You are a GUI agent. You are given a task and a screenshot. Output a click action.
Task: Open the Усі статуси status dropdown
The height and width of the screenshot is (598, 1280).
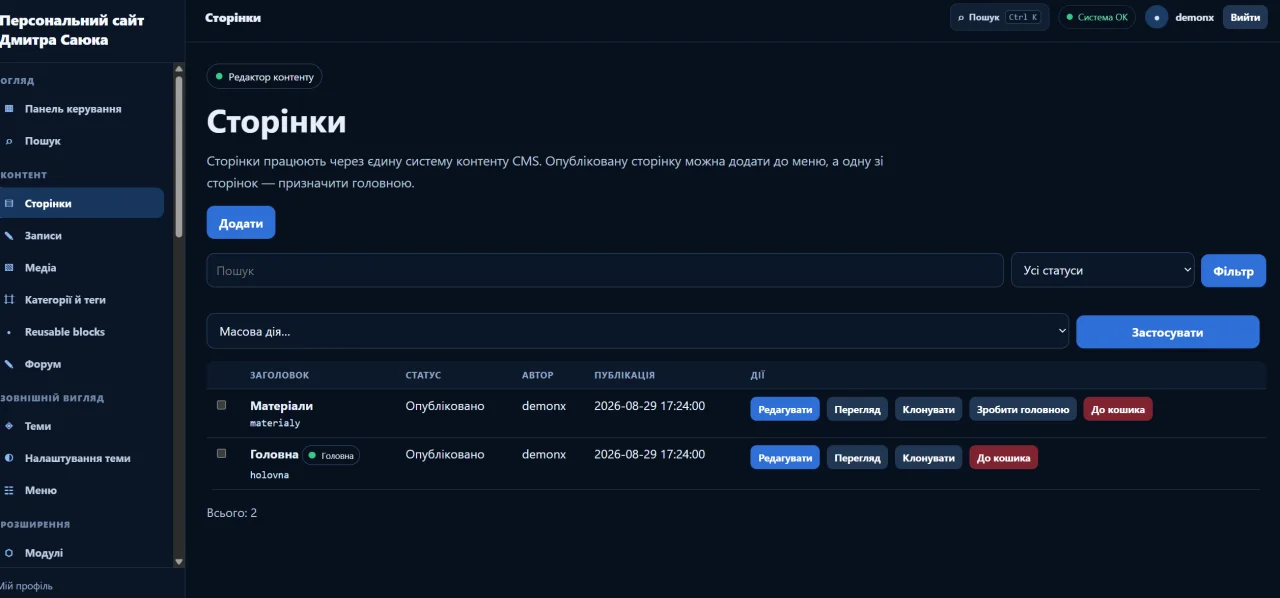tap(1103, 270)
